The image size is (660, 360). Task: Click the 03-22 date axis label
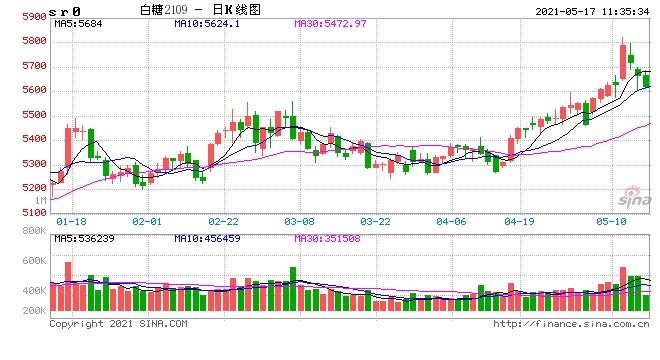(375, 221)
